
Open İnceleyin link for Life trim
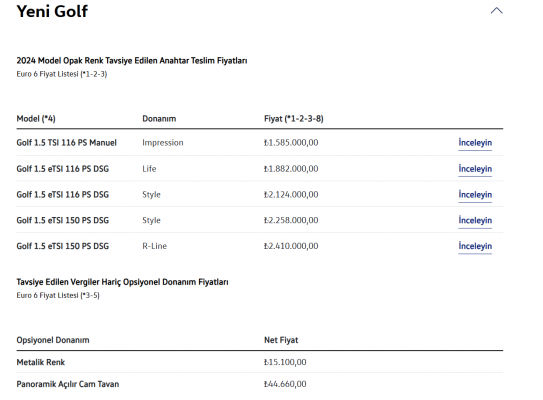(475, 169)
